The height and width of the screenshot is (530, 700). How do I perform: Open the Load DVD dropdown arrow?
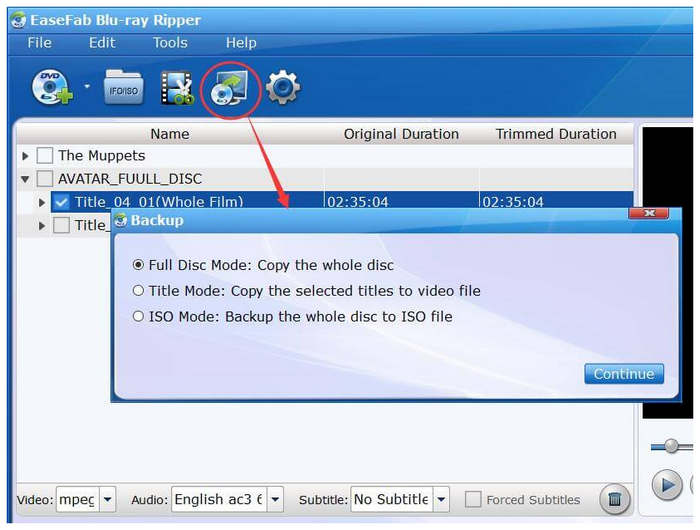pos(87,86)
